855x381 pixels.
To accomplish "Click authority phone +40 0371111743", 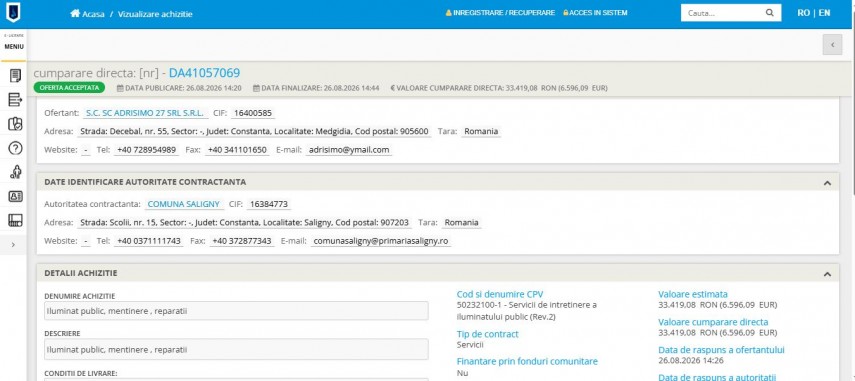I will tap(148, 241).
